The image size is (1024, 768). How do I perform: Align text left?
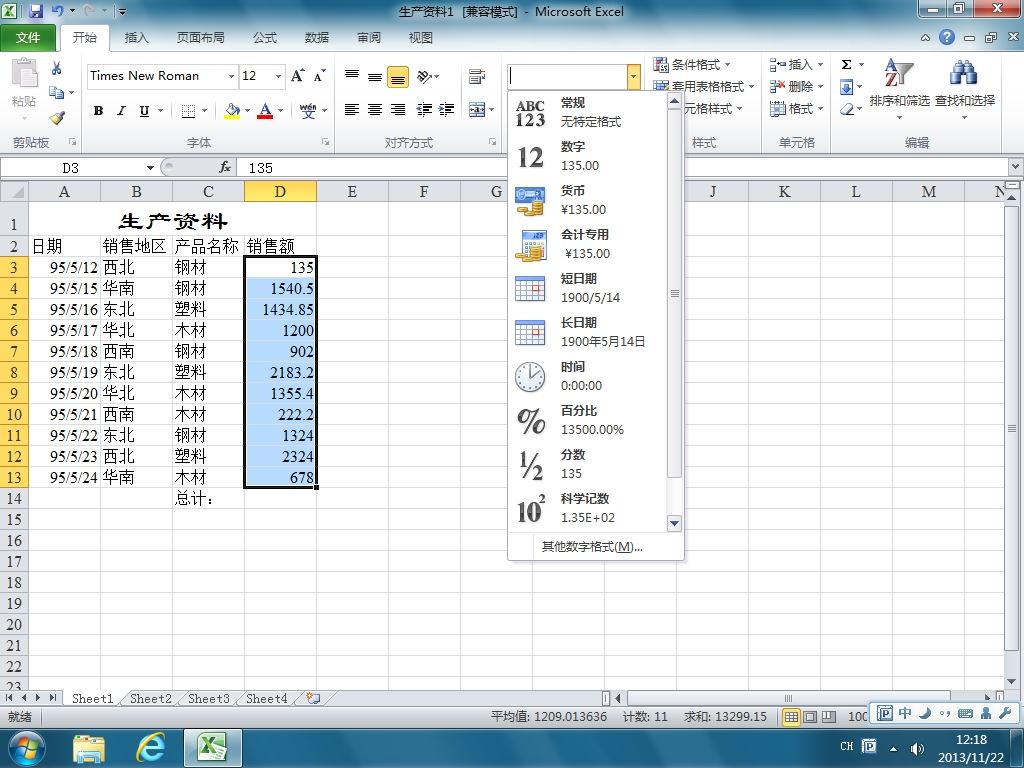[x=352, y=110]
